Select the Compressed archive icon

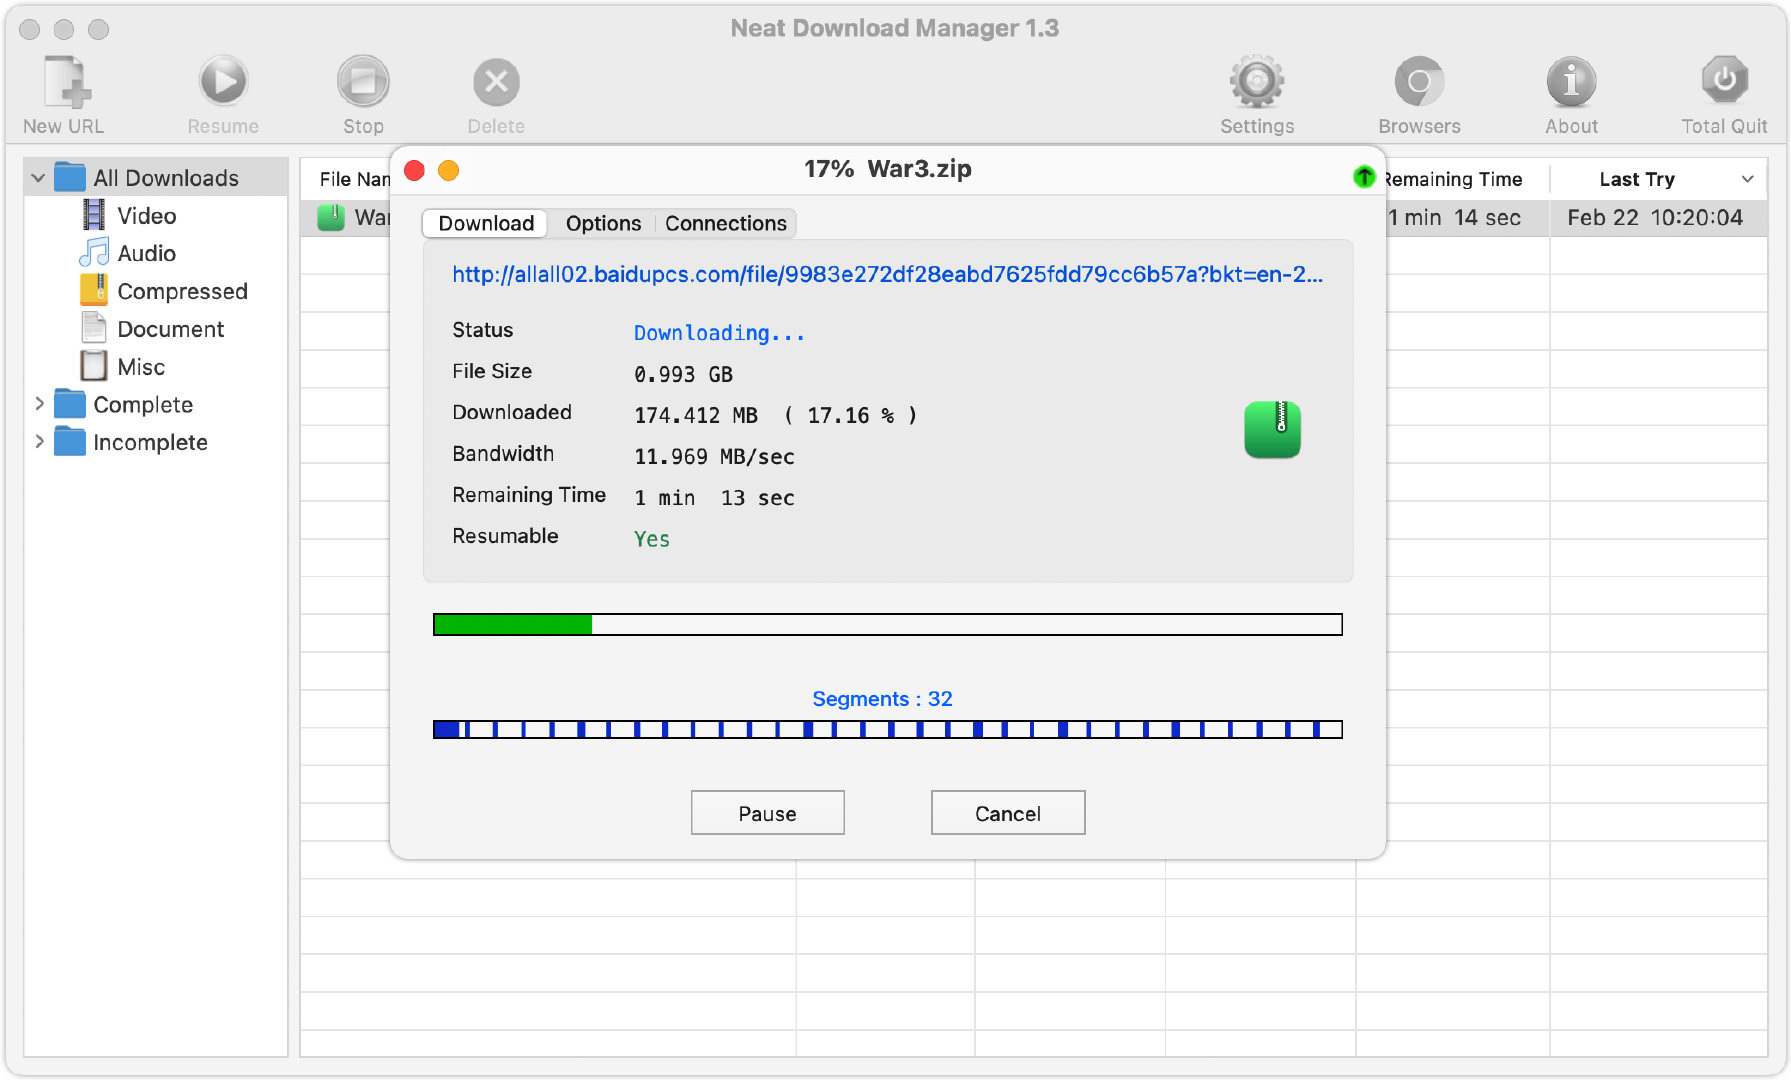94,290
